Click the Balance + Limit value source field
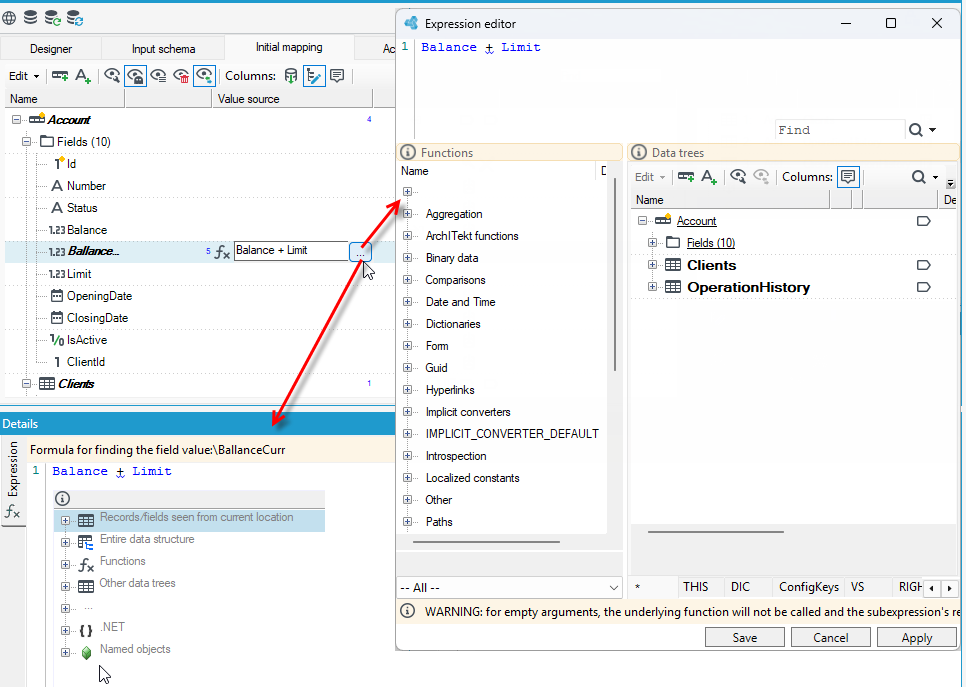 click(291, 251)
